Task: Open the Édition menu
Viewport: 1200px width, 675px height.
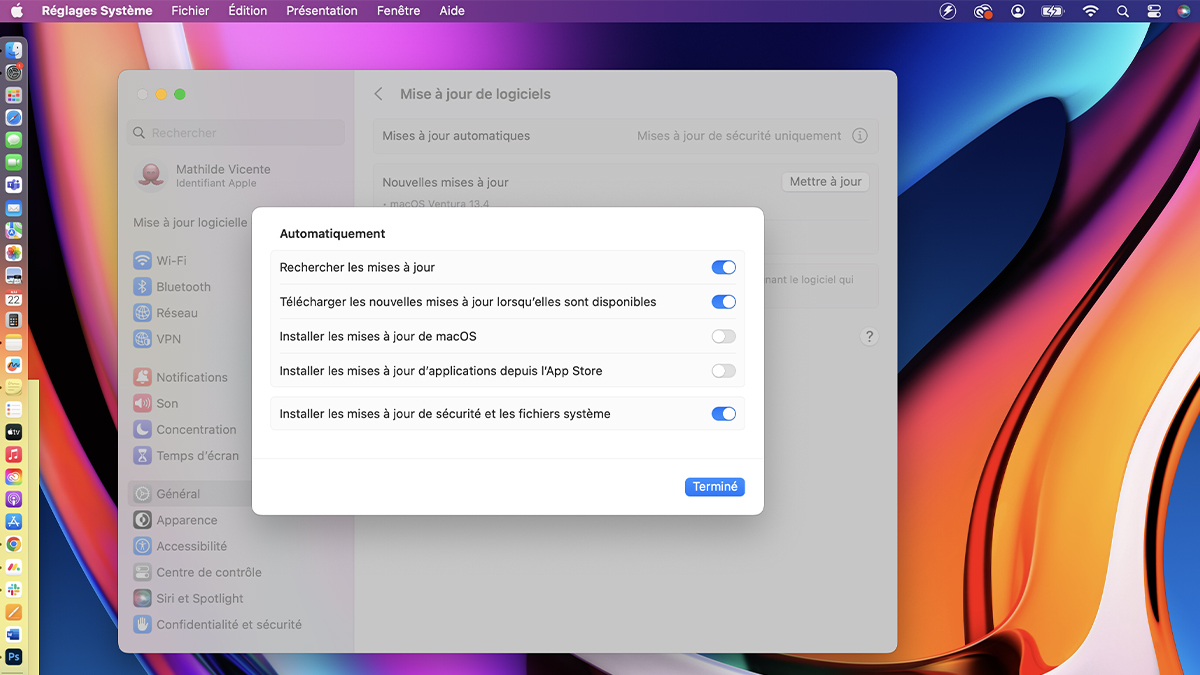Action: click(x=248, y=11)
